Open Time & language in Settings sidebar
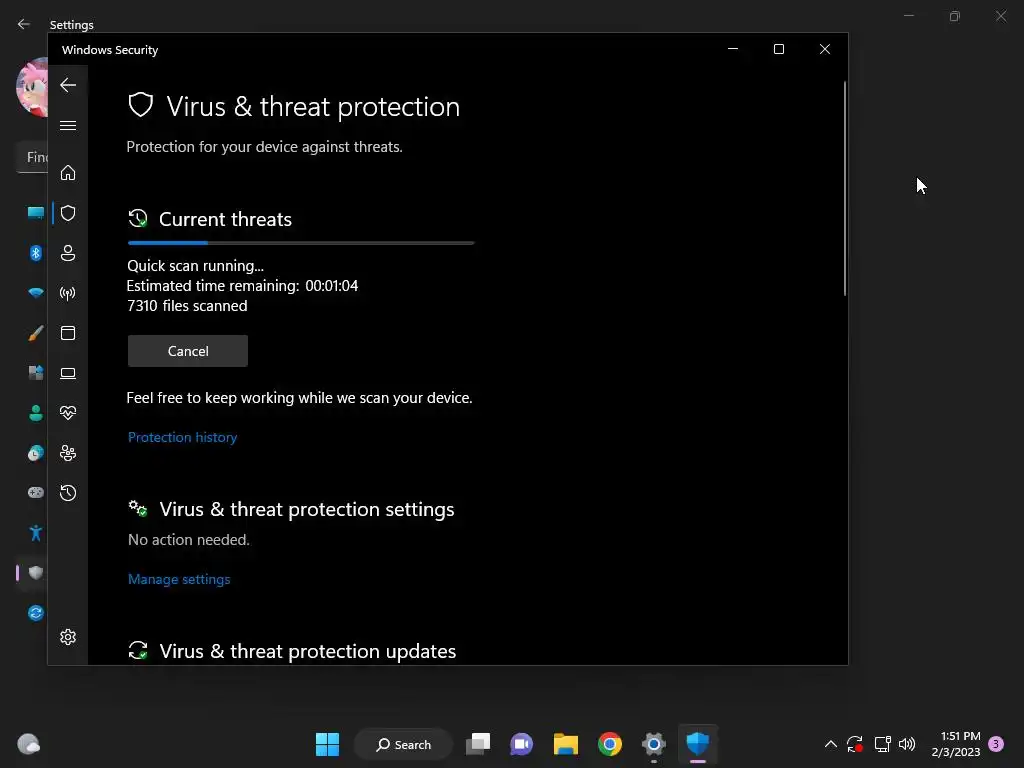This screenshot has width=1024, height=768. (x=36, y=453)
